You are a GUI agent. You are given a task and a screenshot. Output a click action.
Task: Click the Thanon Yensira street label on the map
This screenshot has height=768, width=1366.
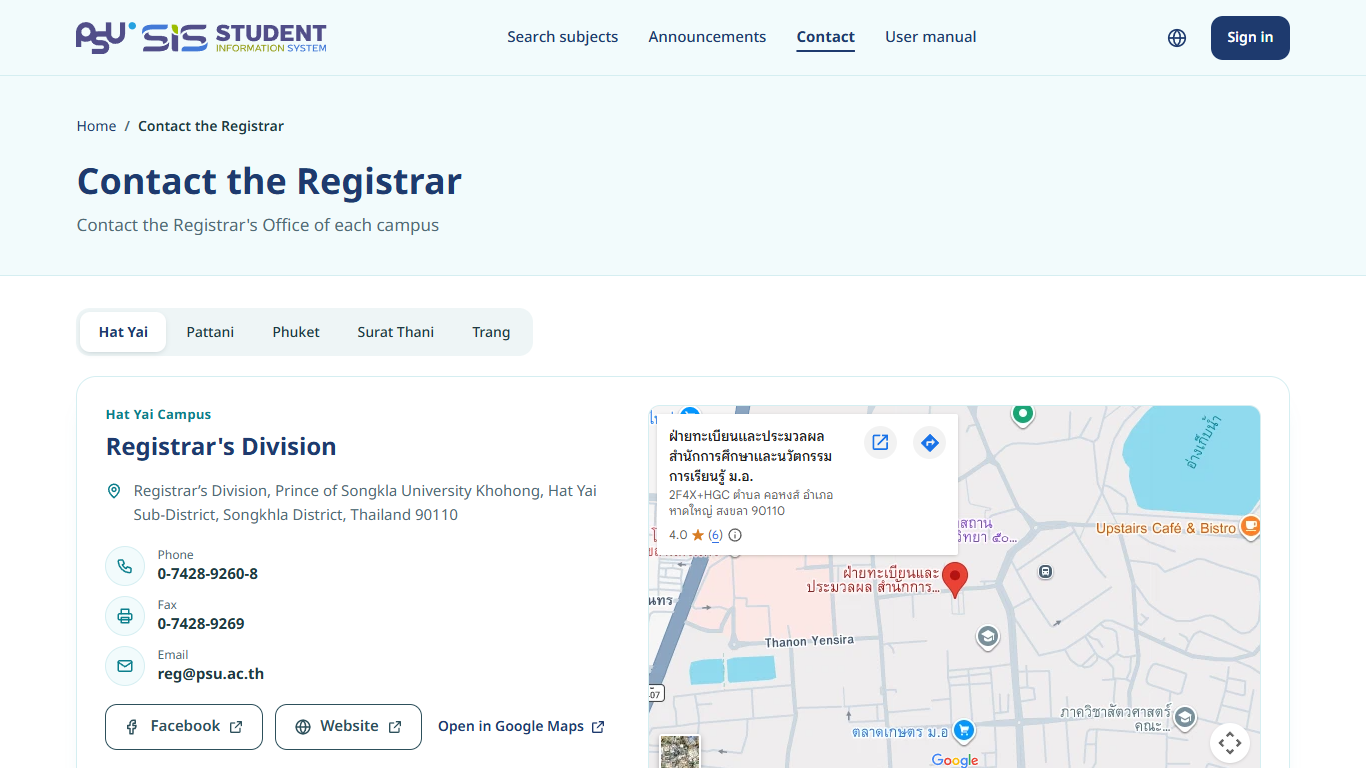click(810, 641)
